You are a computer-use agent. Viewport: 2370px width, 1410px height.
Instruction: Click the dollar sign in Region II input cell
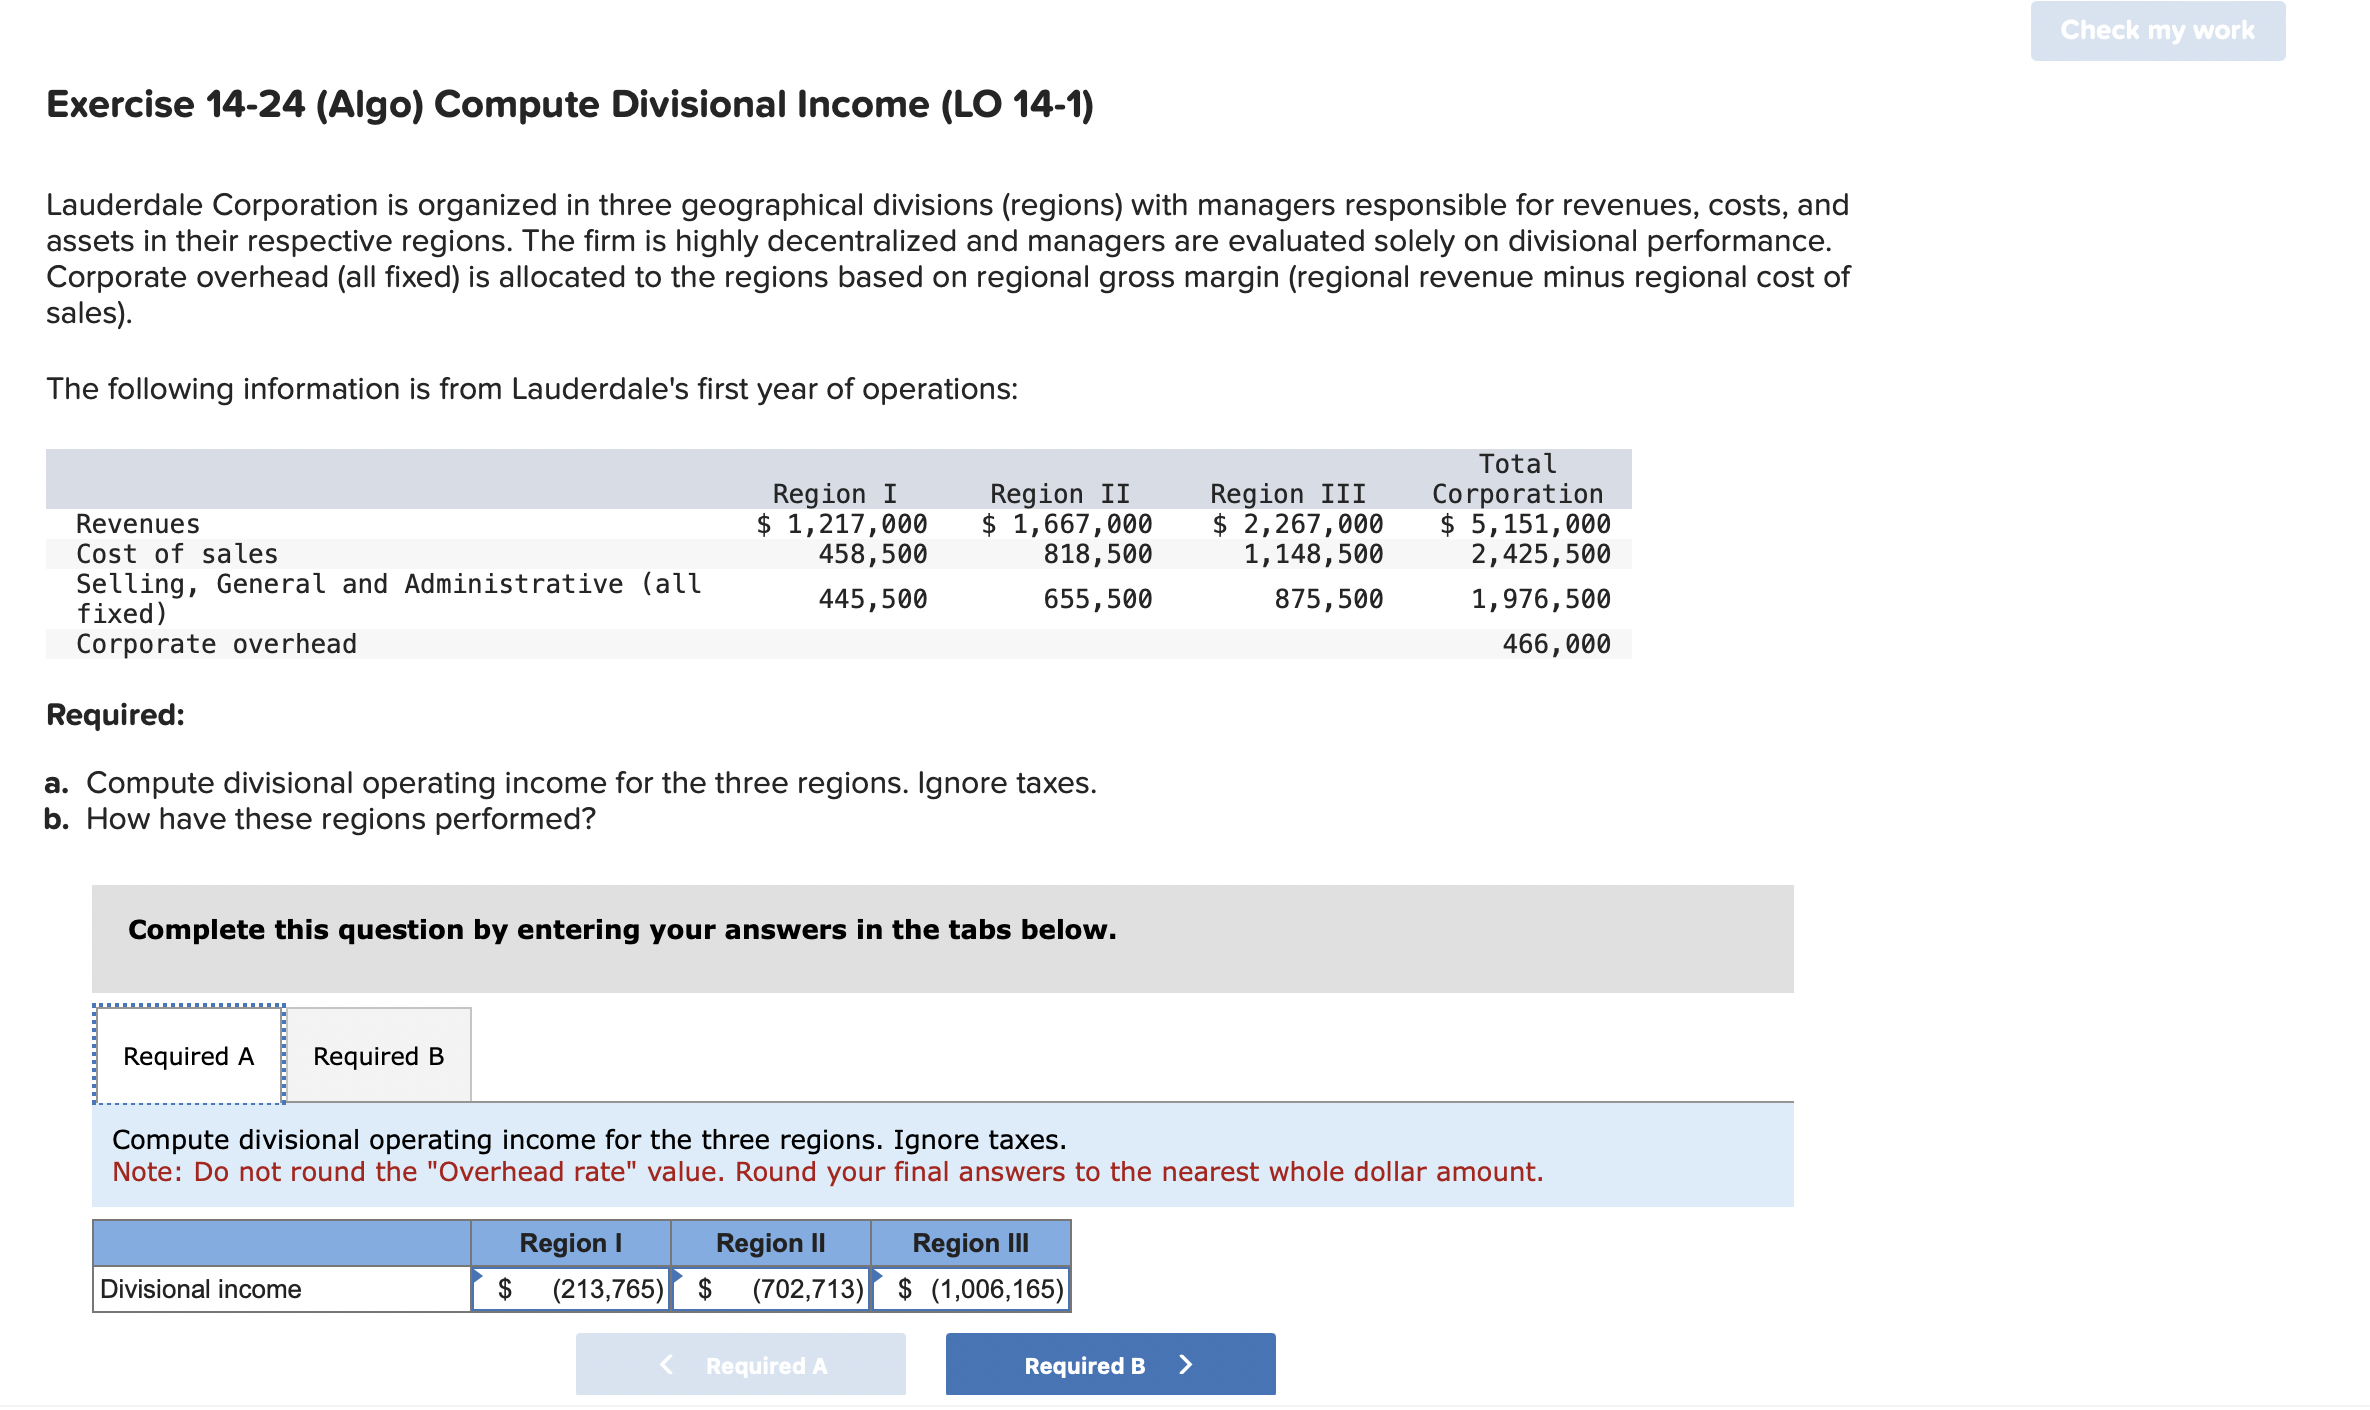(x=705, y=1290)
